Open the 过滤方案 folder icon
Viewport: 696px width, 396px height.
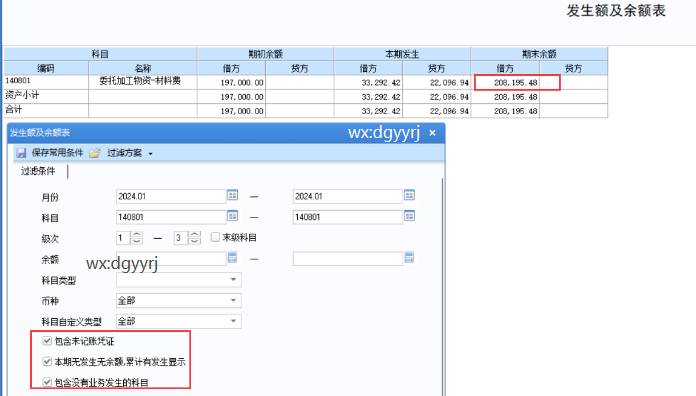tap(95, 153)
